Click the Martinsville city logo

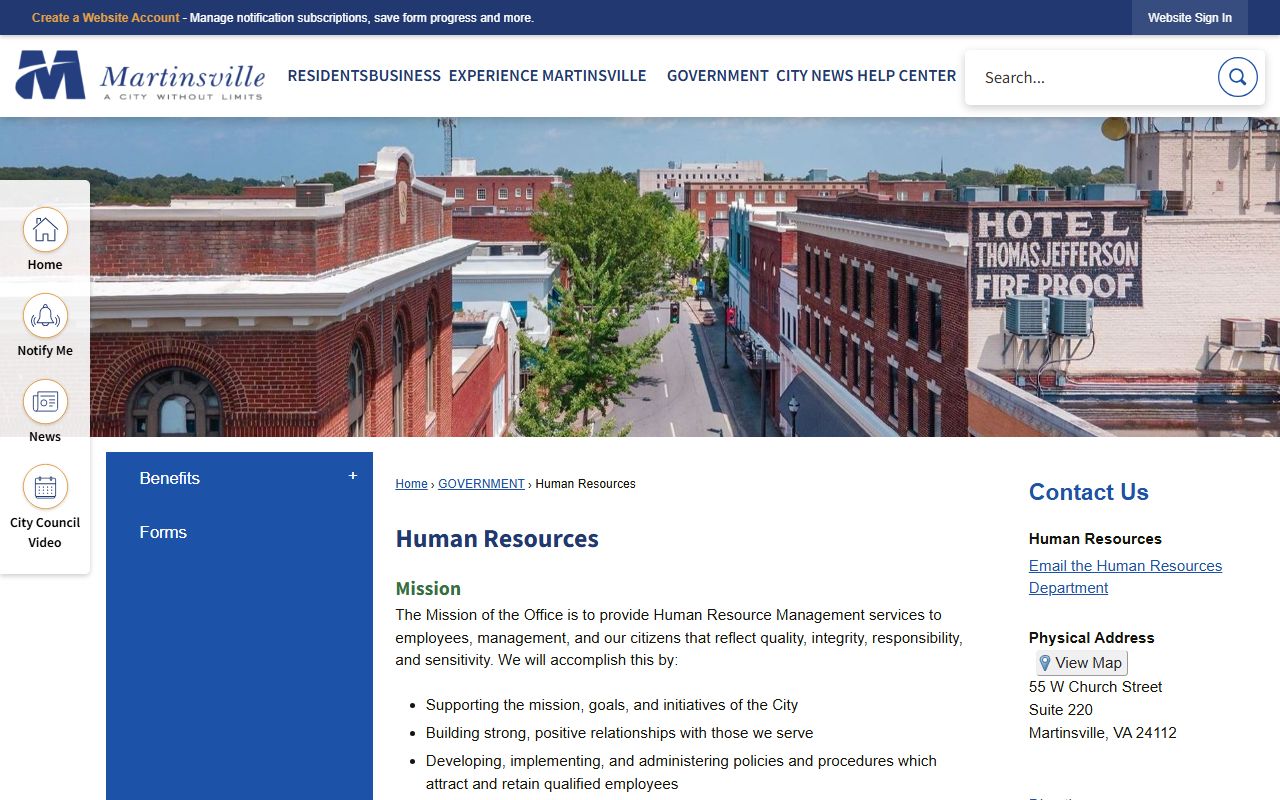140,76
